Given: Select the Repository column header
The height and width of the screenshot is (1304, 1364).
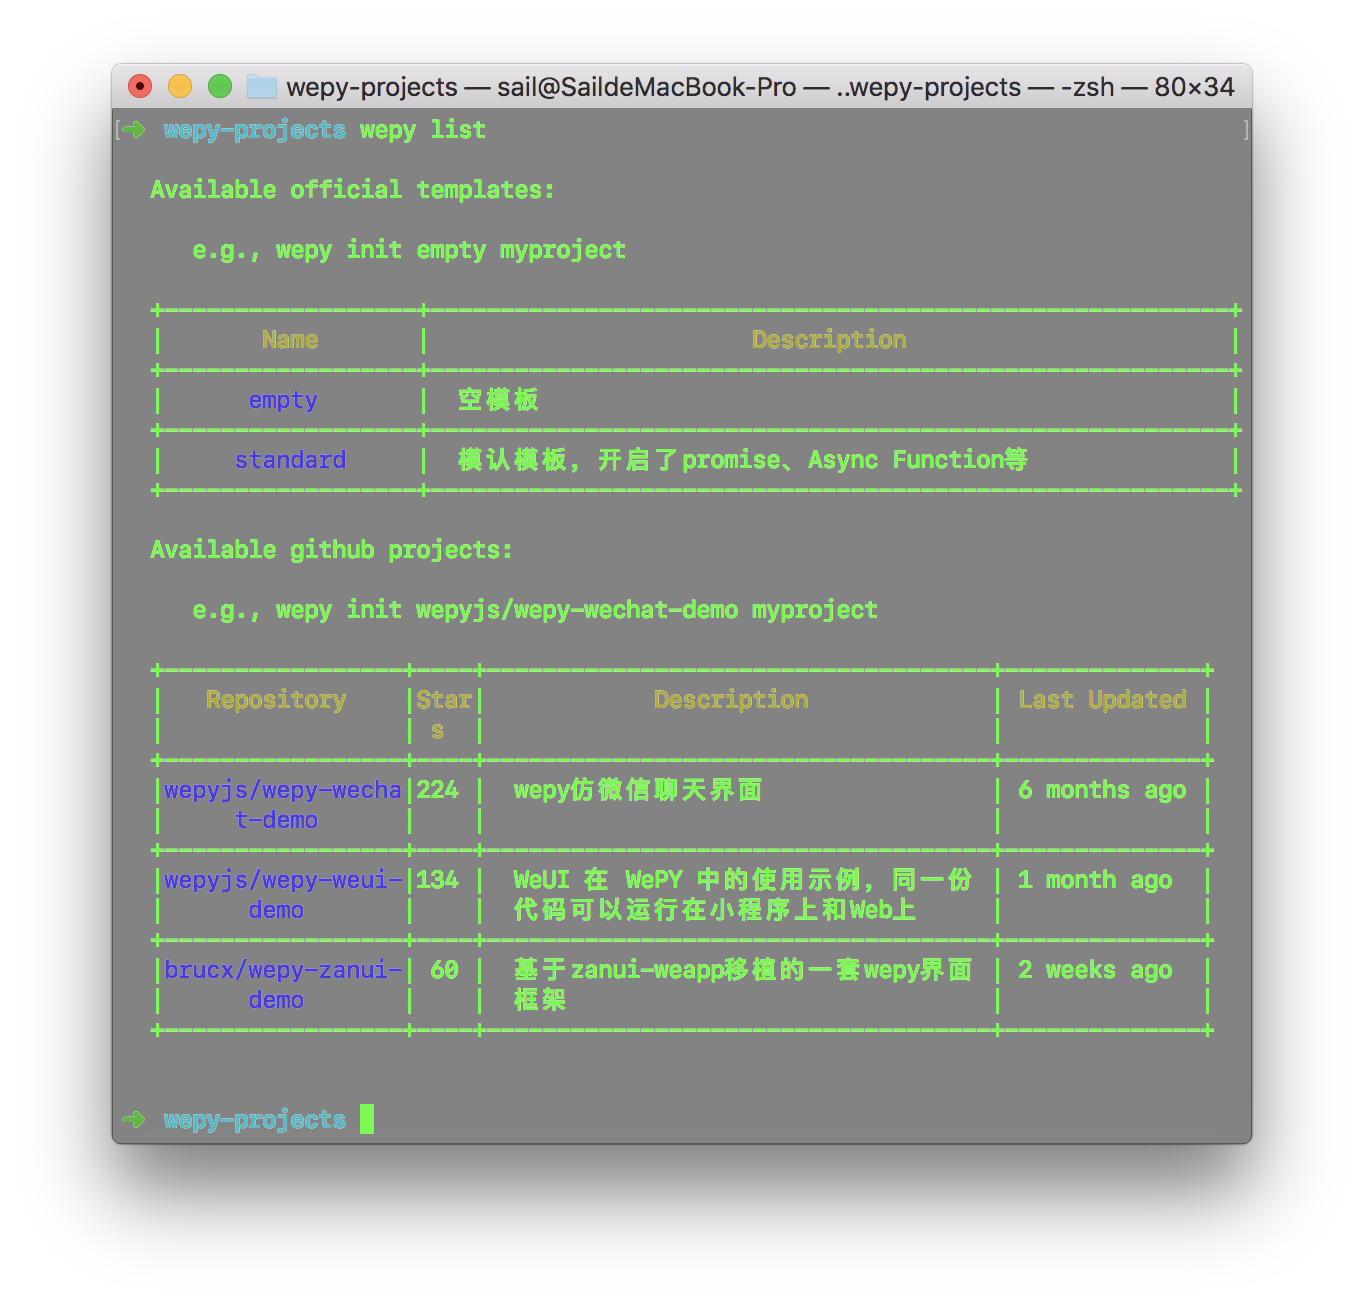Looking at the screenshot, I should tap(276, 700).
